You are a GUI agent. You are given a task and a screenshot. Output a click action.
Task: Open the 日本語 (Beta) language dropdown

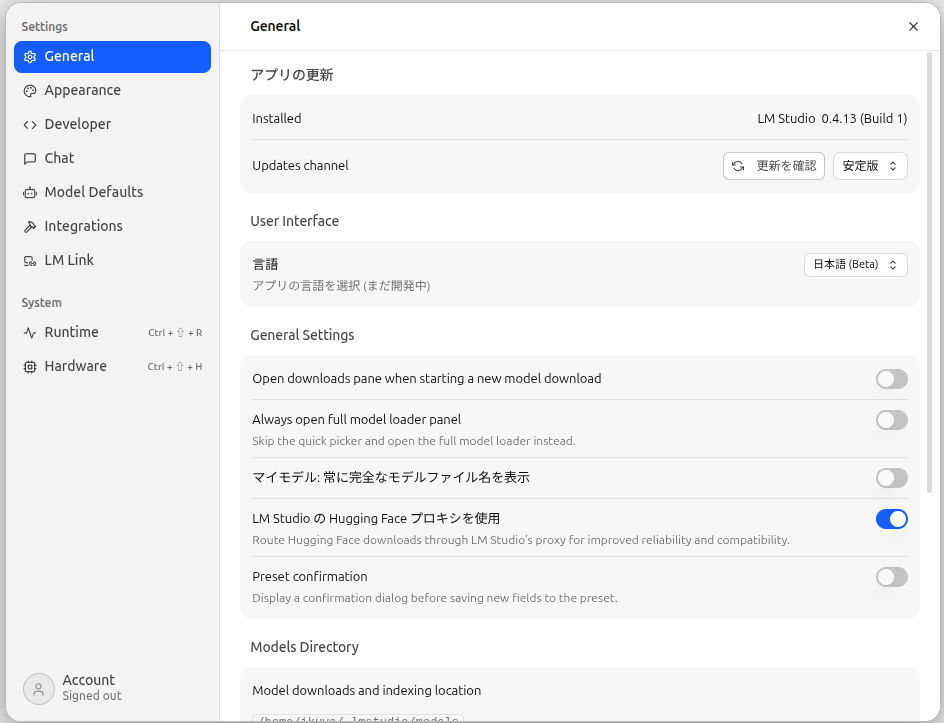click(x=856, y=265)
